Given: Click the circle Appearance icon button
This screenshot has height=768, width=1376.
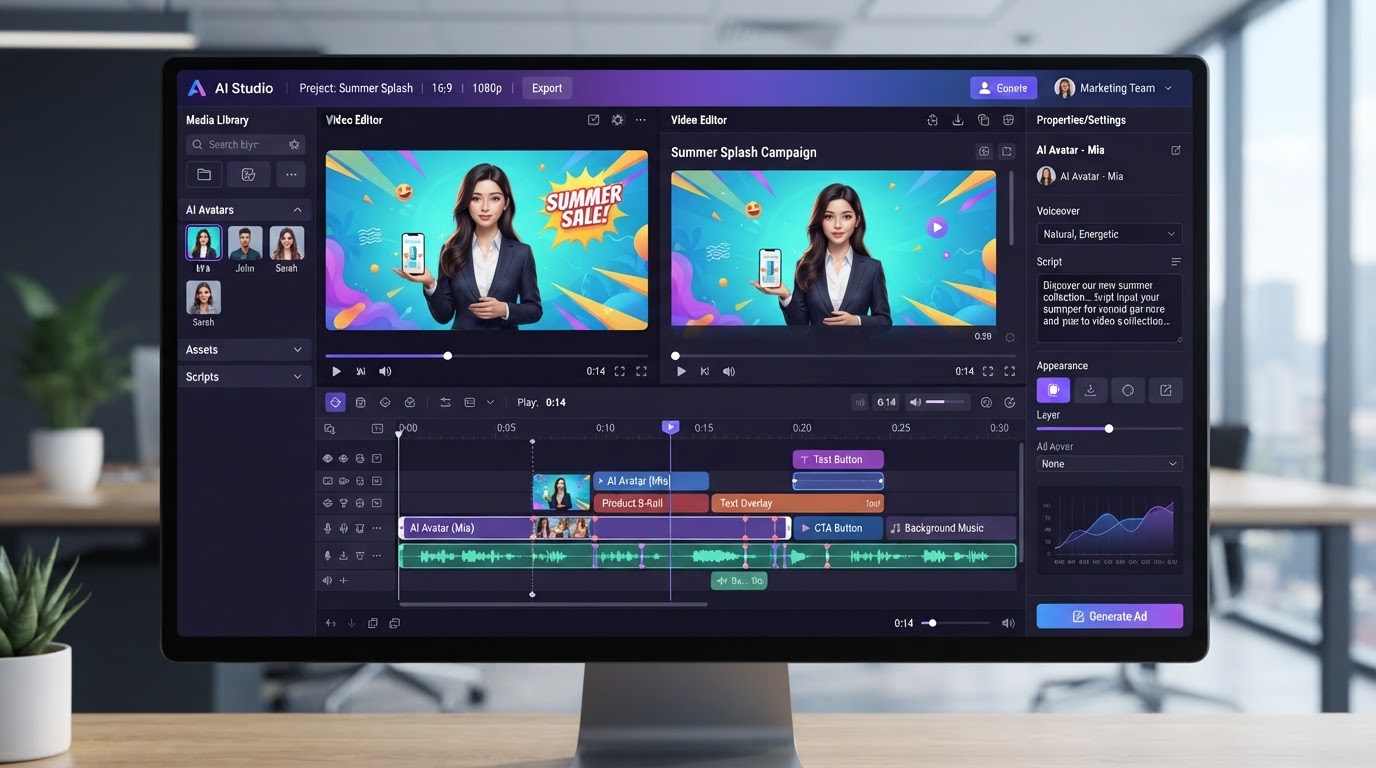Looking at the screenshot, I should click(1128, 390).
